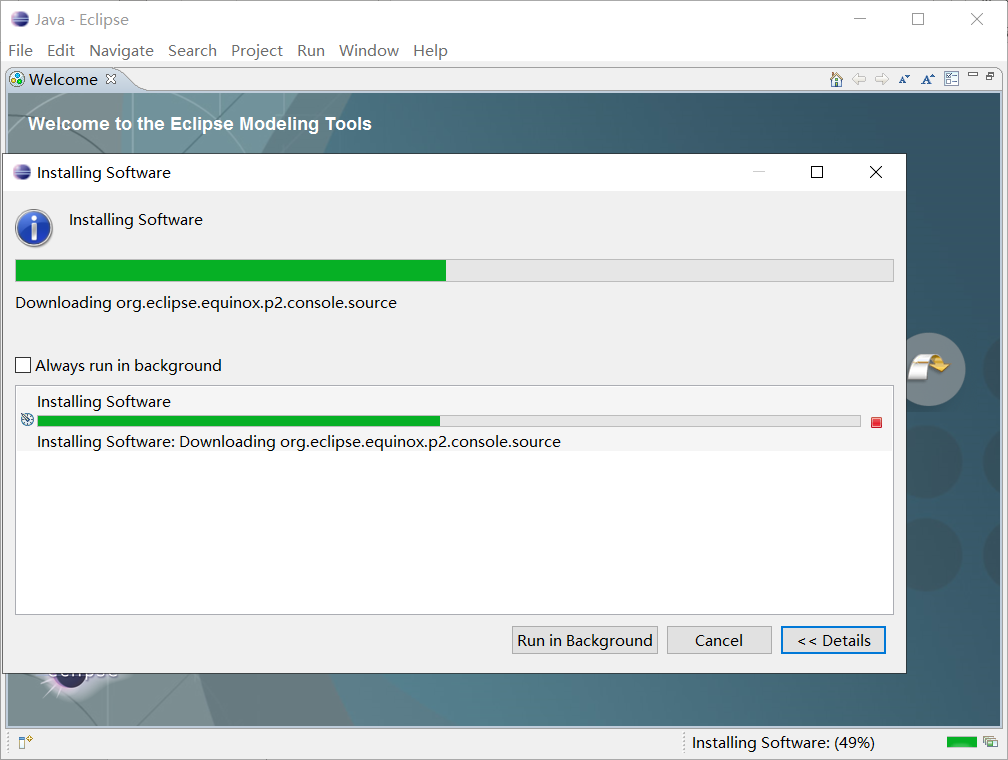Screen dimensions: 1008x760
Task: Enable Always run in background checkbox
Action: [23, 365]
